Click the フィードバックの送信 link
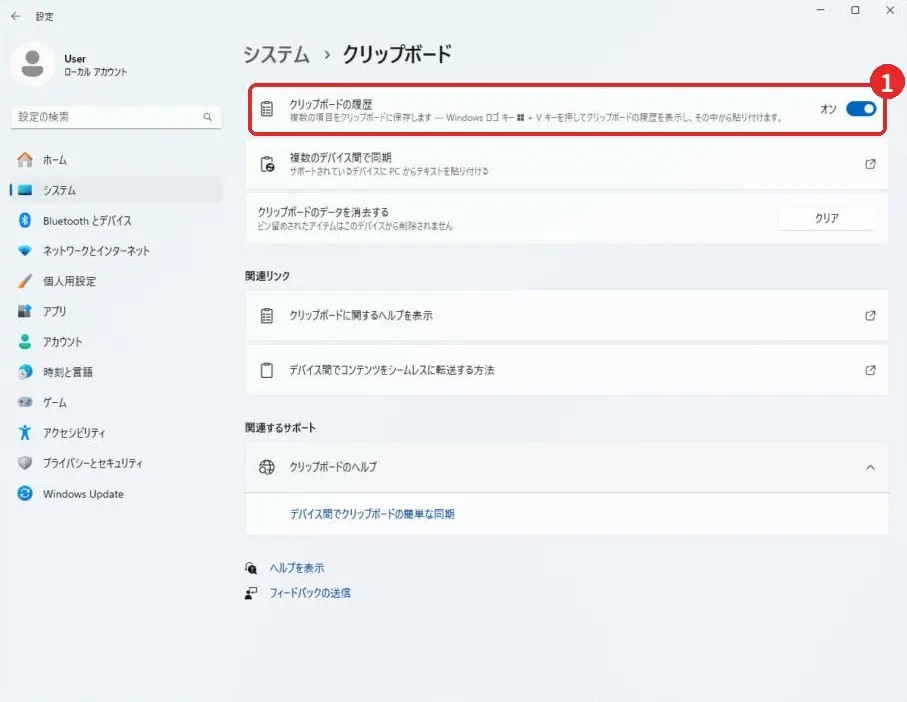 [x=309, y=593]
